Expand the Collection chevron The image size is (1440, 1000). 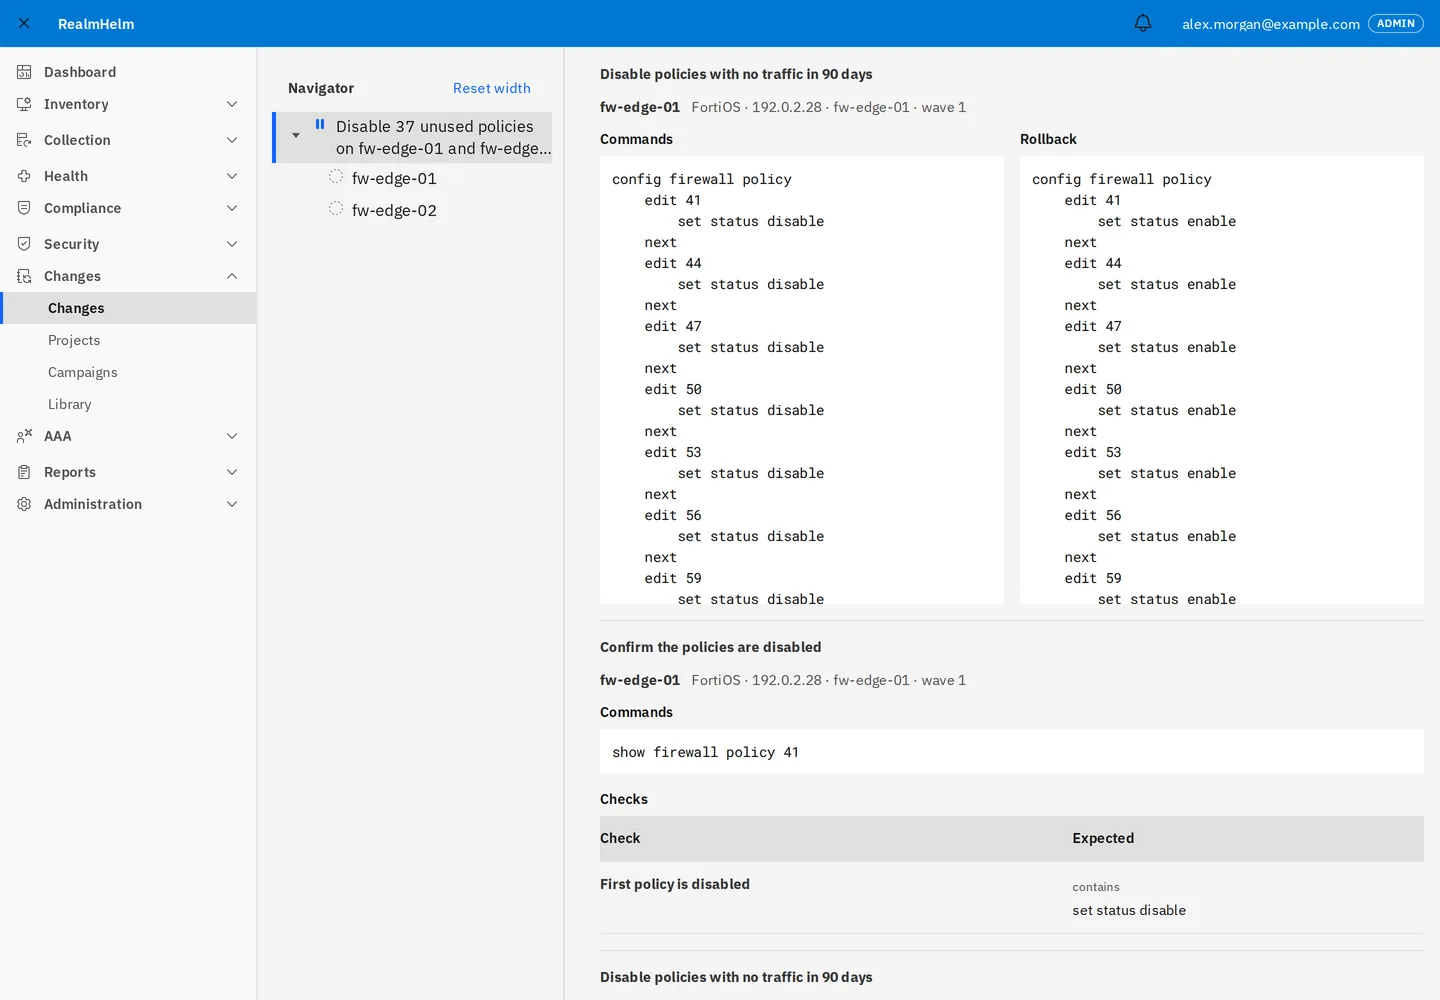pos(232,140)
